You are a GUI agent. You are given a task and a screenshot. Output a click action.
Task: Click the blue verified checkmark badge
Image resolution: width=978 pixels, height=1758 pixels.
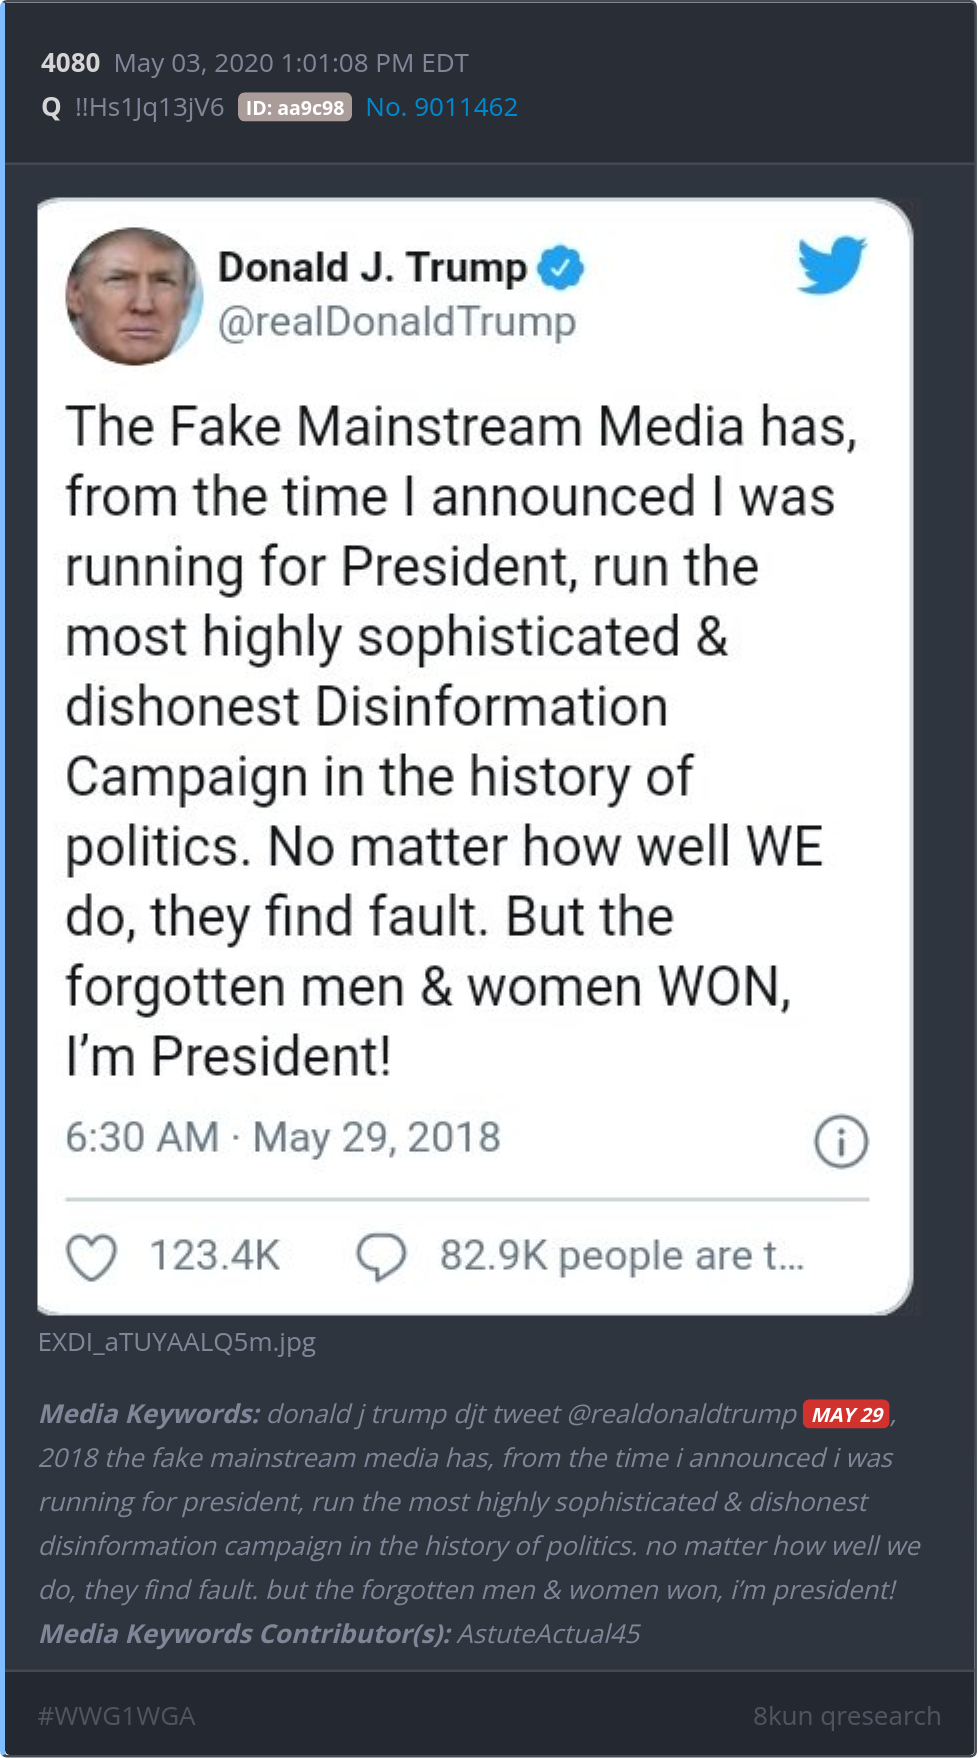click(x=561, y=267)
